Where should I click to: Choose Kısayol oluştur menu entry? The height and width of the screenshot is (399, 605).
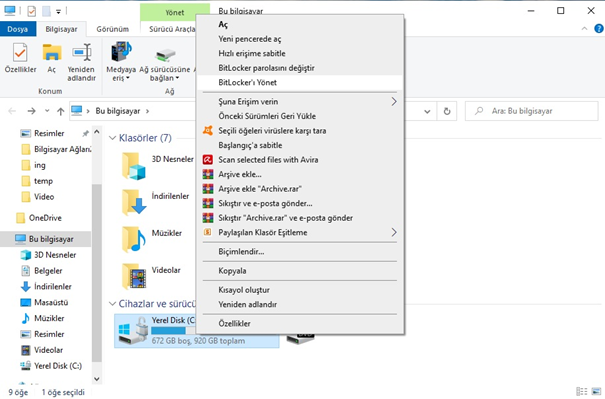pyautogui.click(x=300, y=290)
